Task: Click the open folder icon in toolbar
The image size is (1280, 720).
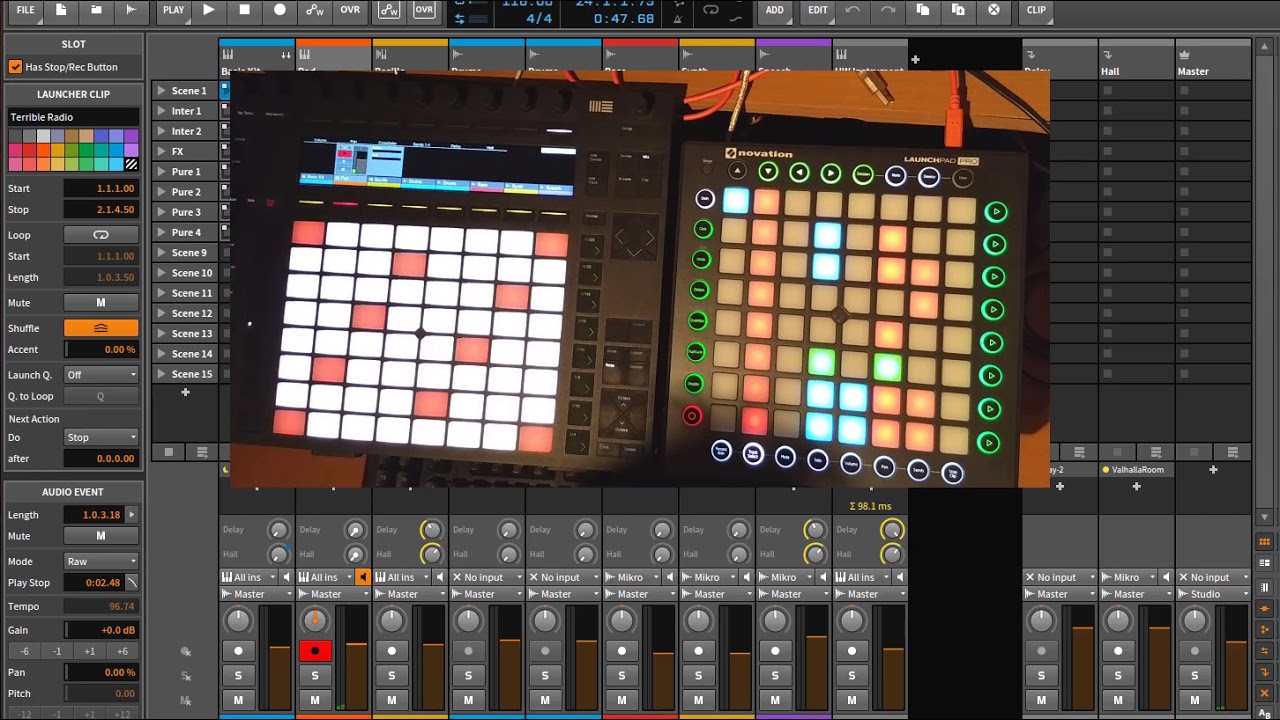Action: tap(96, 10)
